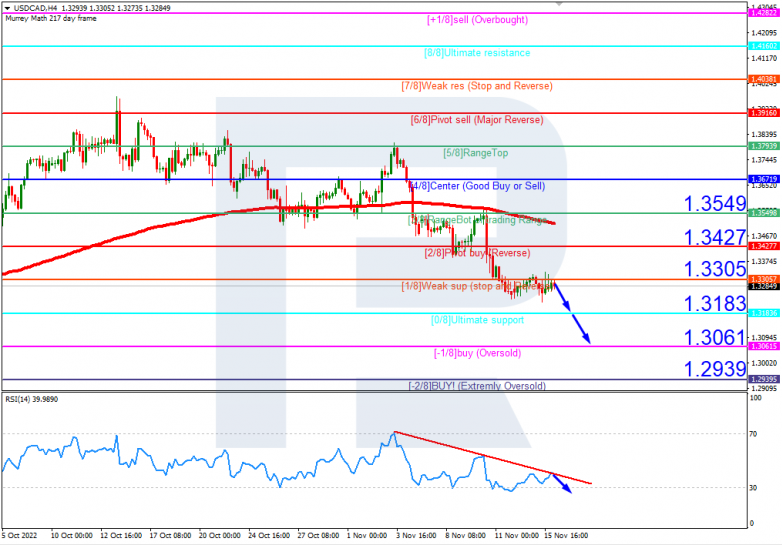Viewport: 782px width, 545px height.
Task: Click the 20 Oct 00:00 time axis label
Action: [219, 536]
